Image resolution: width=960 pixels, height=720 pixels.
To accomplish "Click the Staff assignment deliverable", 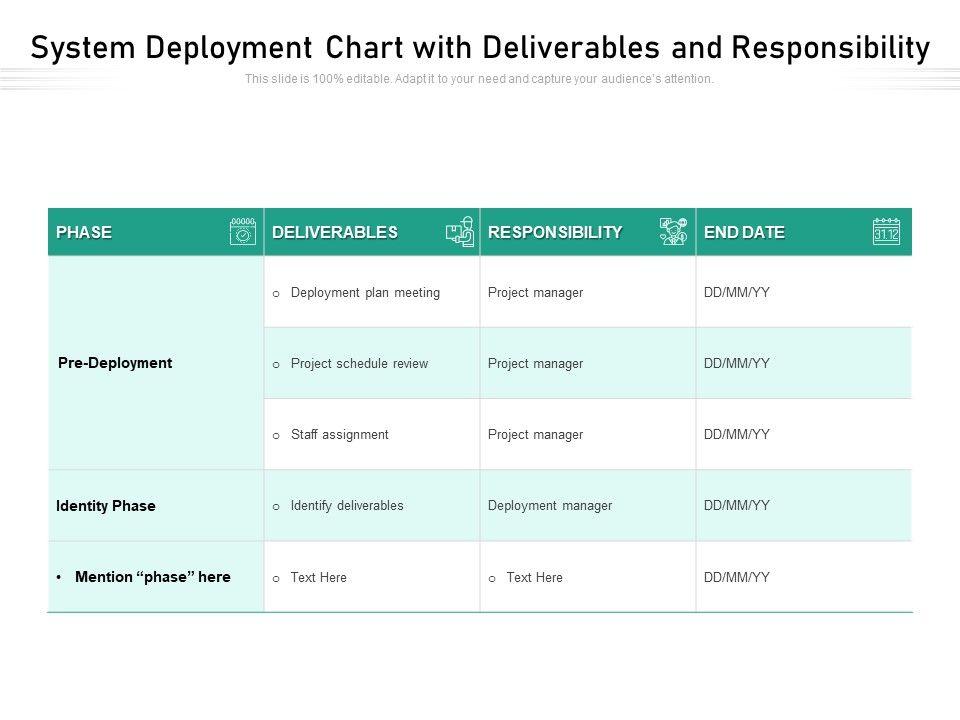I will 339,435.
